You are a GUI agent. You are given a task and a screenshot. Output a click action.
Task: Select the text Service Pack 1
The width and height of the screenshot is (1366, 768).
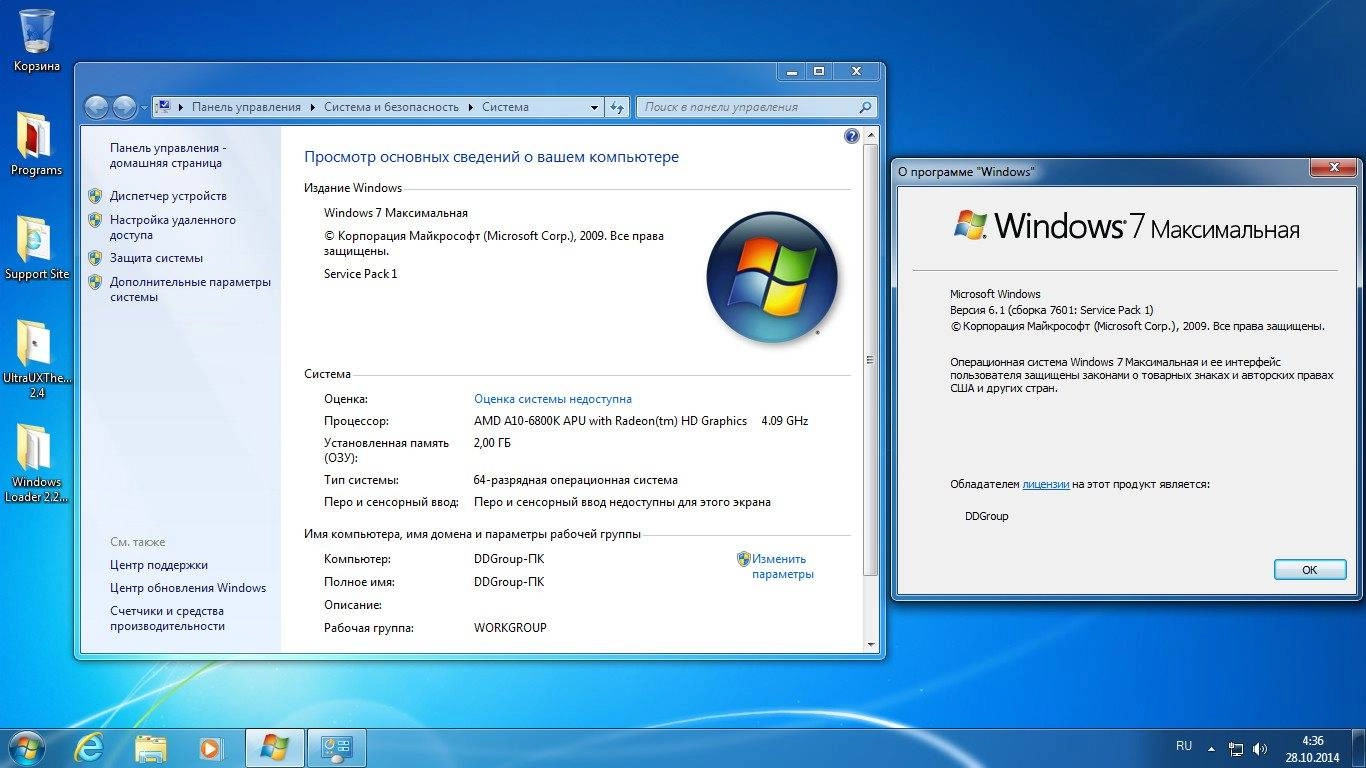tap(361, 274)
